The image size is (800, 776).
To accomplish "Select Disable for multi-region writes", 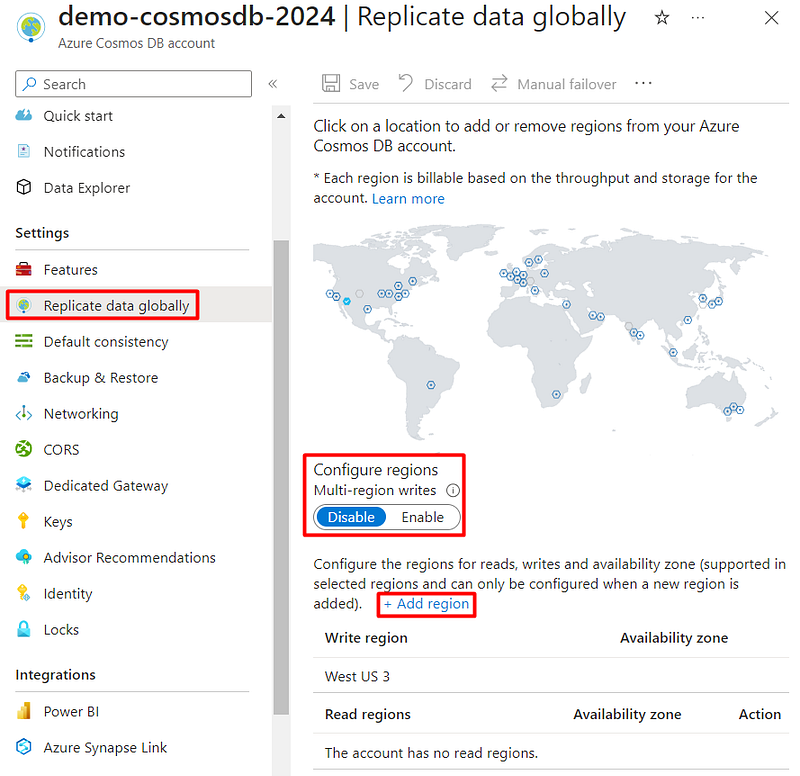I will [x=351, y=517].
